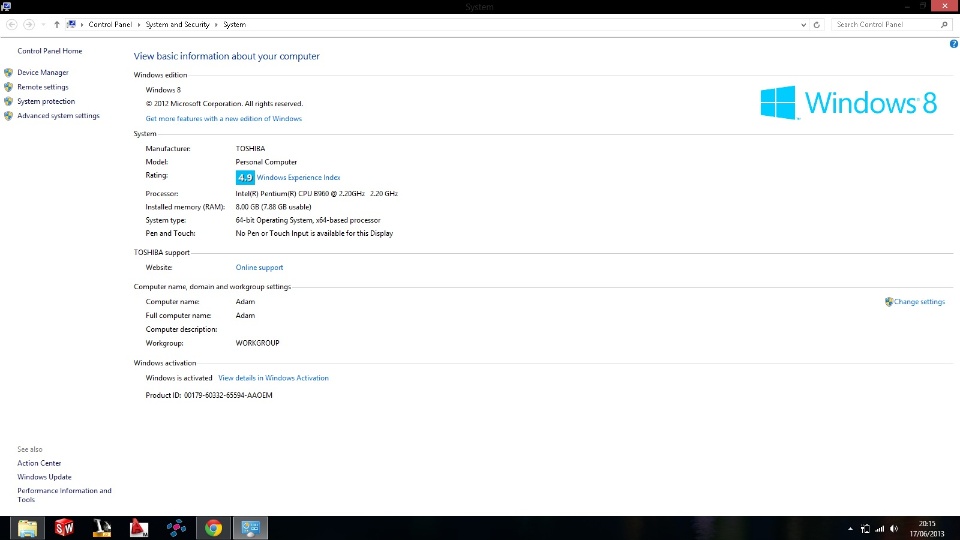Launch Autodesk Inventor from taskbar

click(x=102, y=528)
